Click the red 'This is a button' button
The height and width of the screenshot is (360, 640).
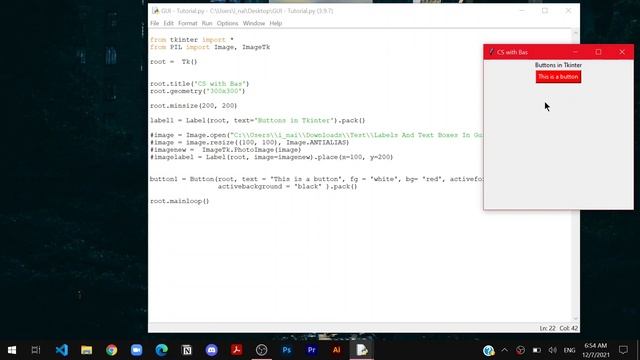(x=558, y=77)
